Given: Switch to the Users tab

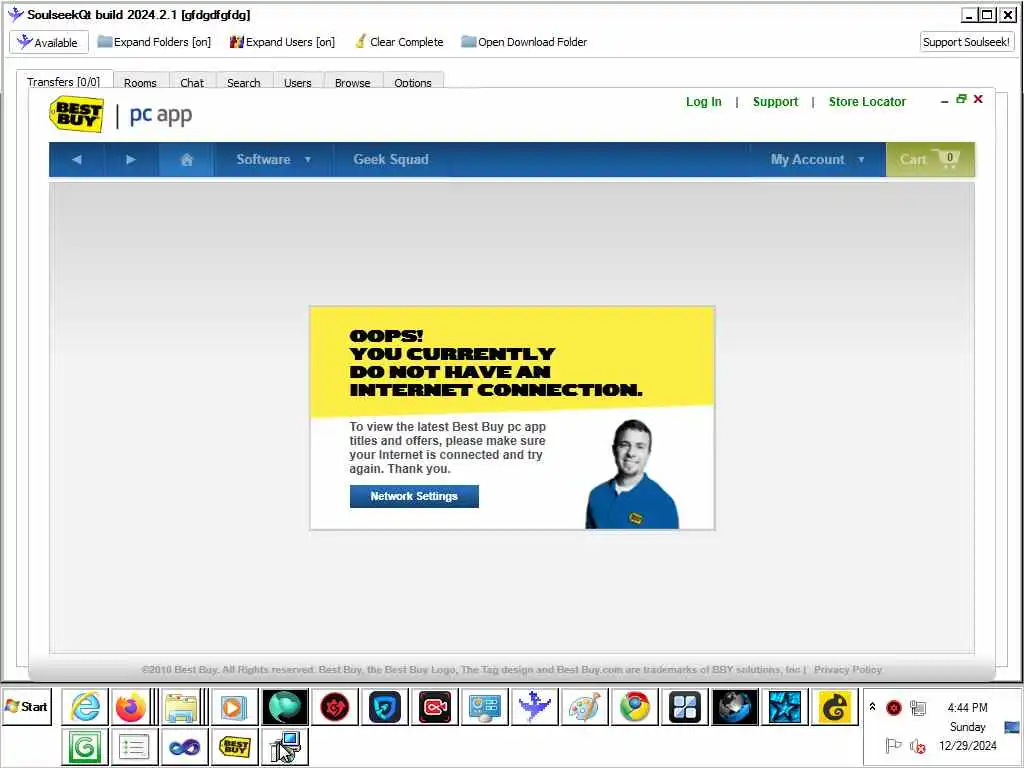Looking at the screenshot, I should (298, 82).
